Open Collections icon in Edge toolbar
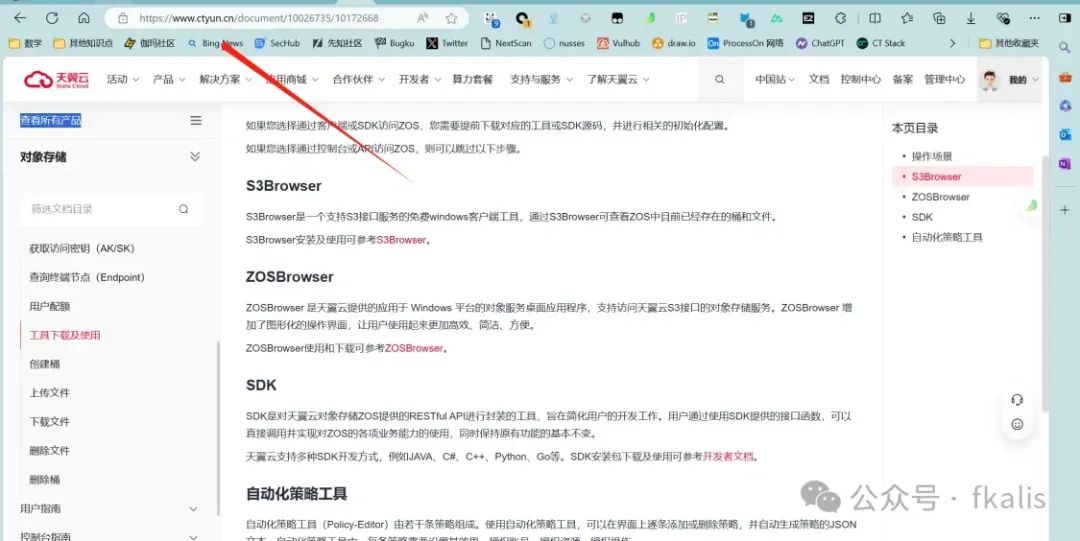The width and height of the screenshot is (1080, 541). click(939, 19)
